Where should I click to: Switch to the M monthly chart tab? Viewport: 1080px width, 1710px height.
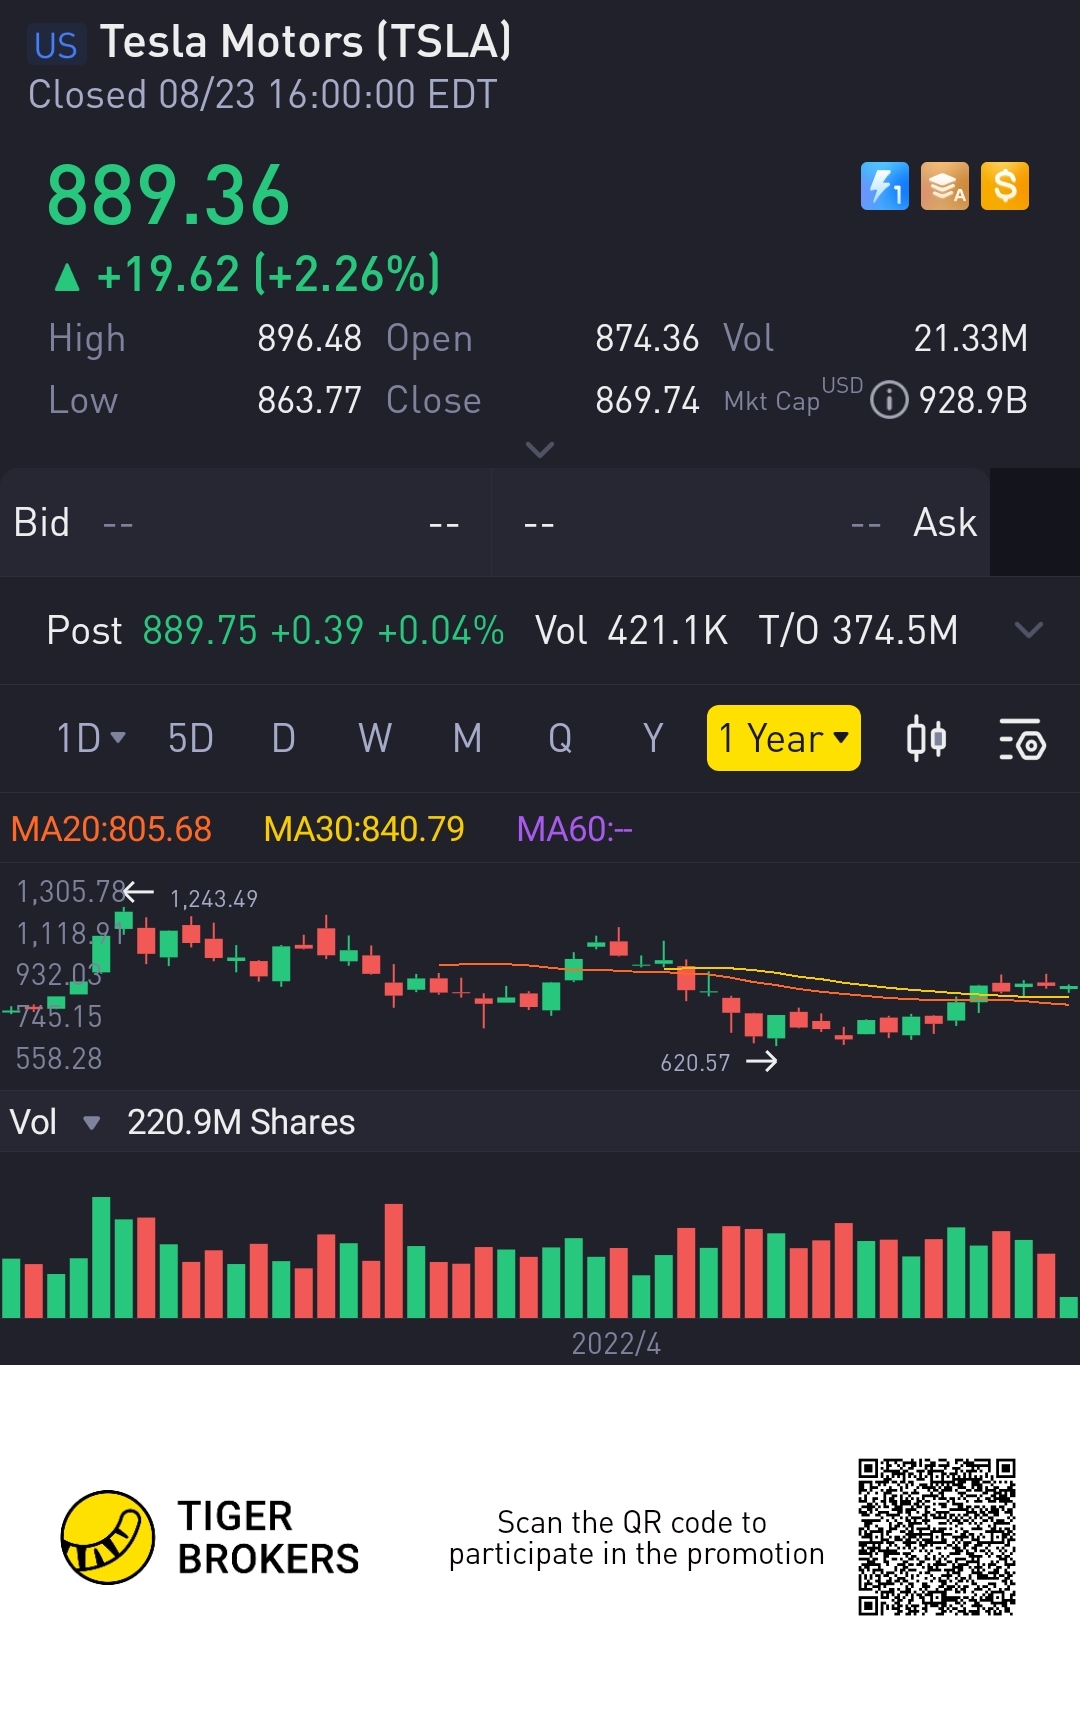[x=467, y=738]
